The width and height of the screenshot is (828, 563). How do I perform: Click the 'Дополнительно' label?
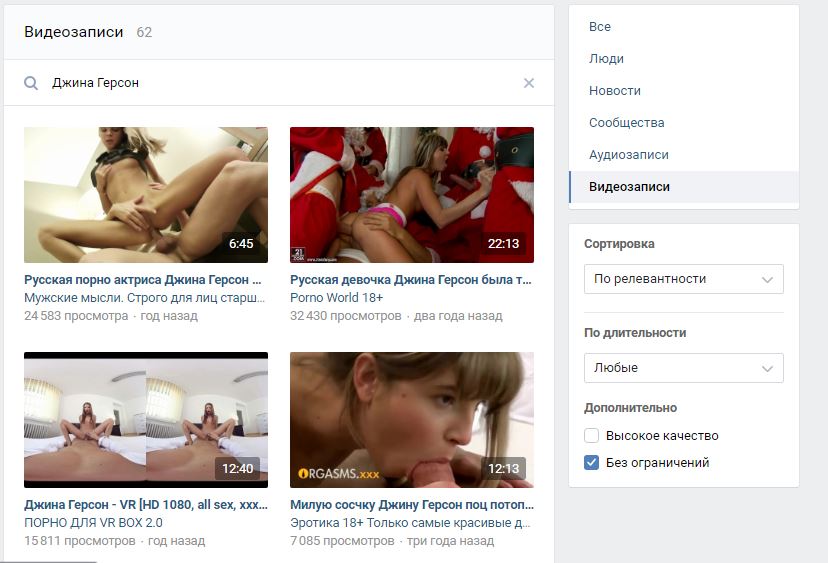tap(631, 408)
